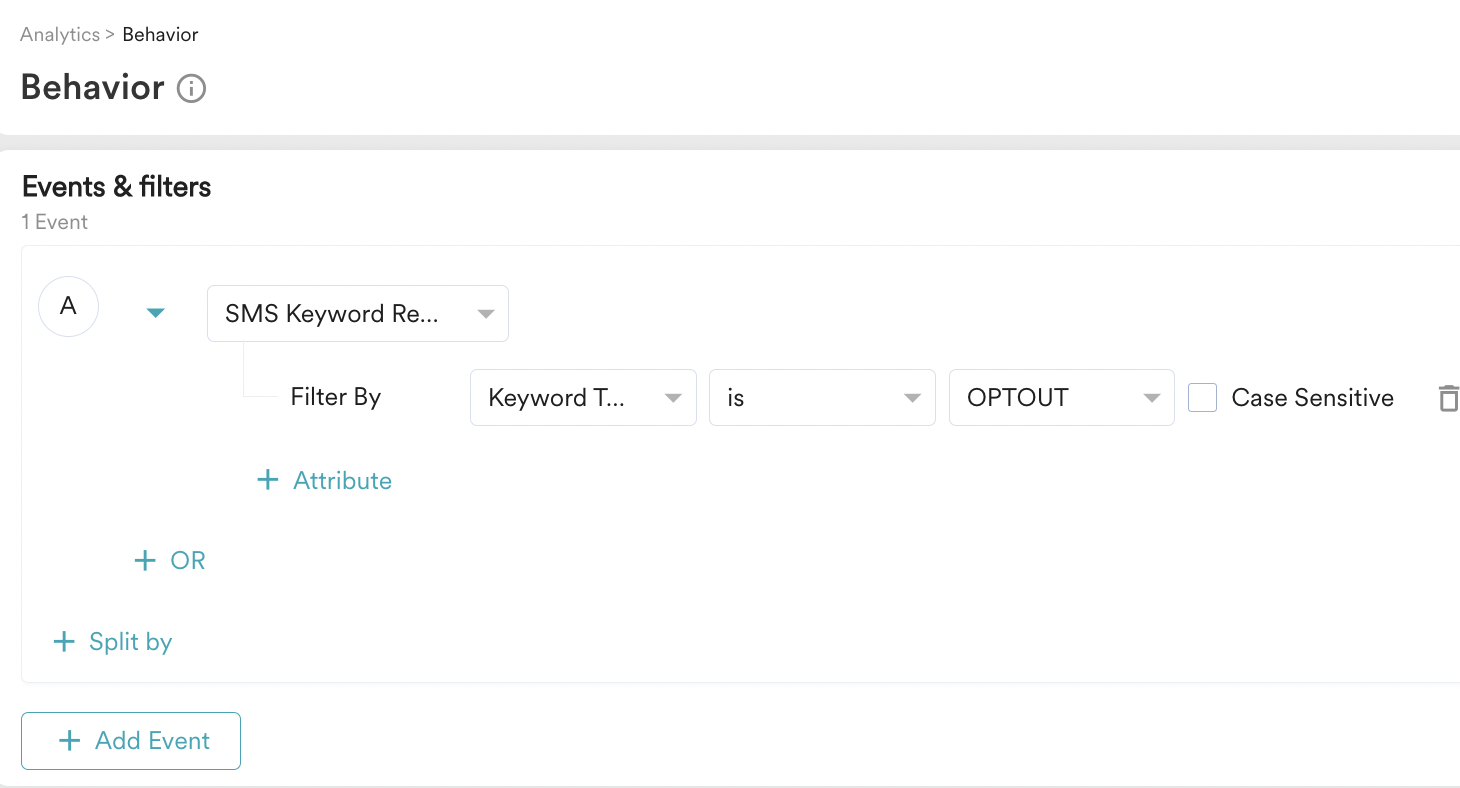
Task: Open the OPTOUT value dropdown
Action: pyautogui.click(x=1061, y=398)
